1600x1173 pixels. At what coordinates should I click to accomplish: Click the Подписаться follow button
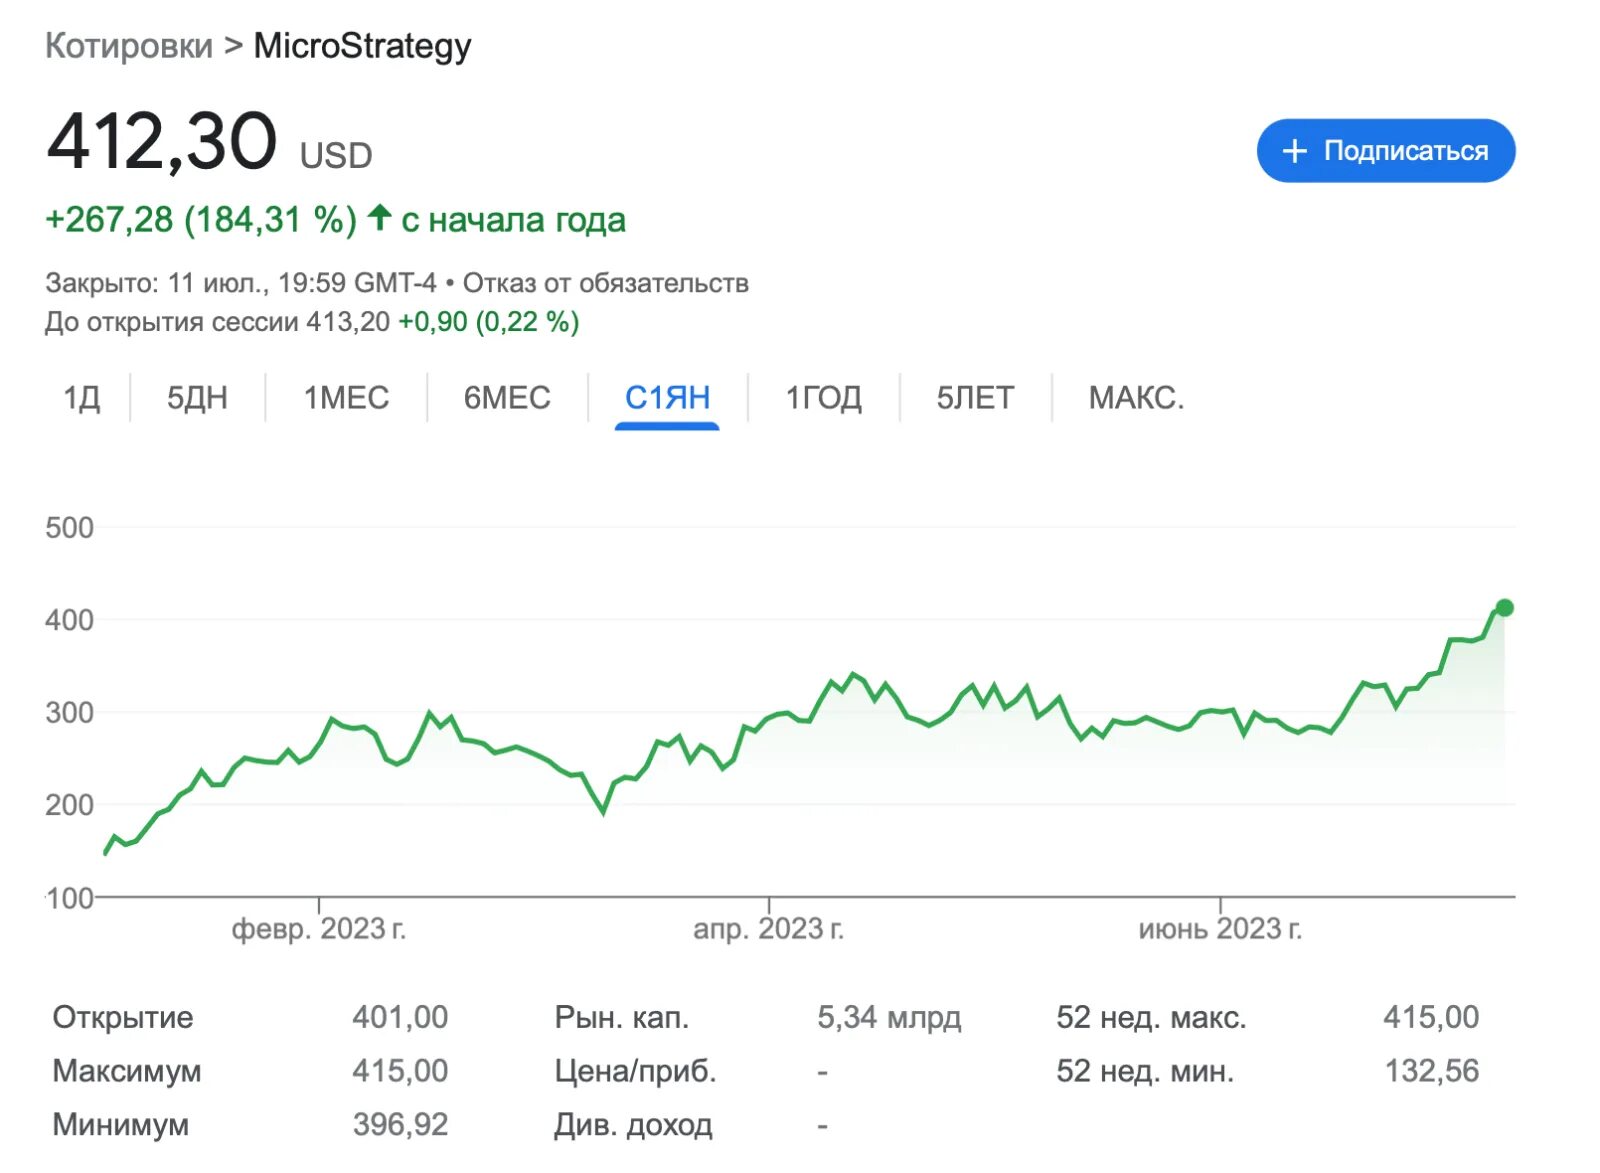click(1385, 151)
